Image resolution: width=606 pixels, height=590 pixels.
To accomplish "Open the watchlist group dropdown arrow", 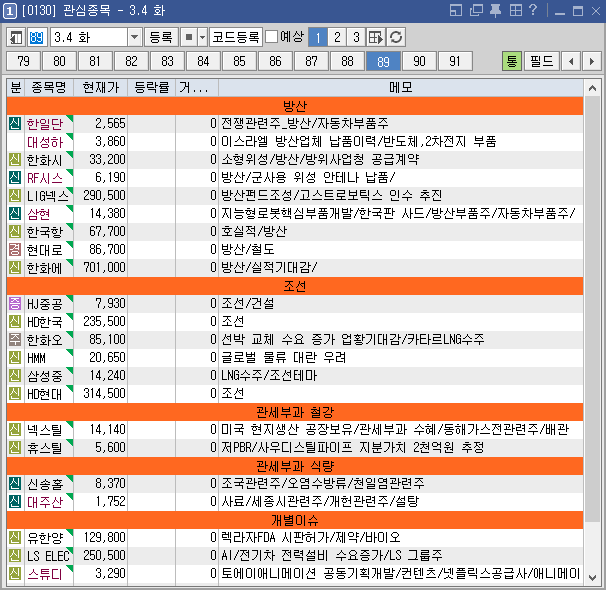I will click(134, 37).
